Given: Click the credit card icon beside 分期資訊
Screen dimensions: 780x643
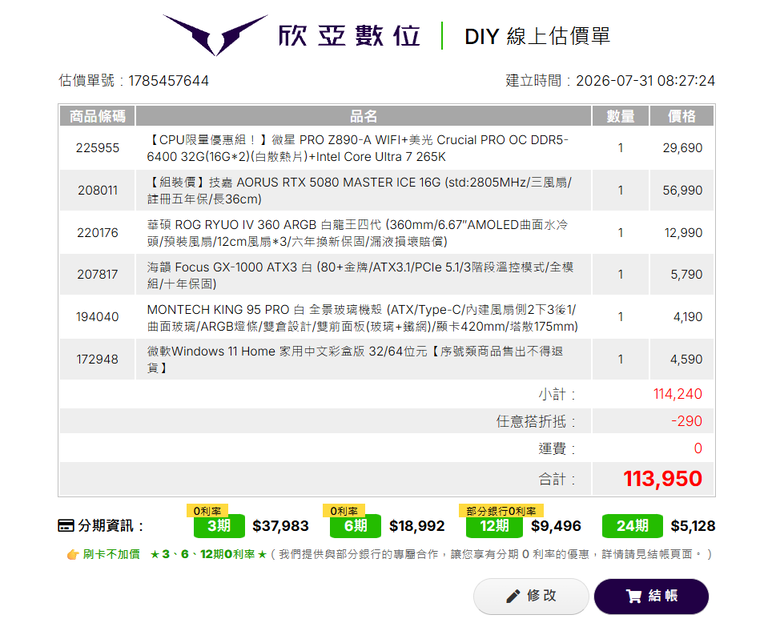Looking at the screenshot, I should click(x=66, y=526).
